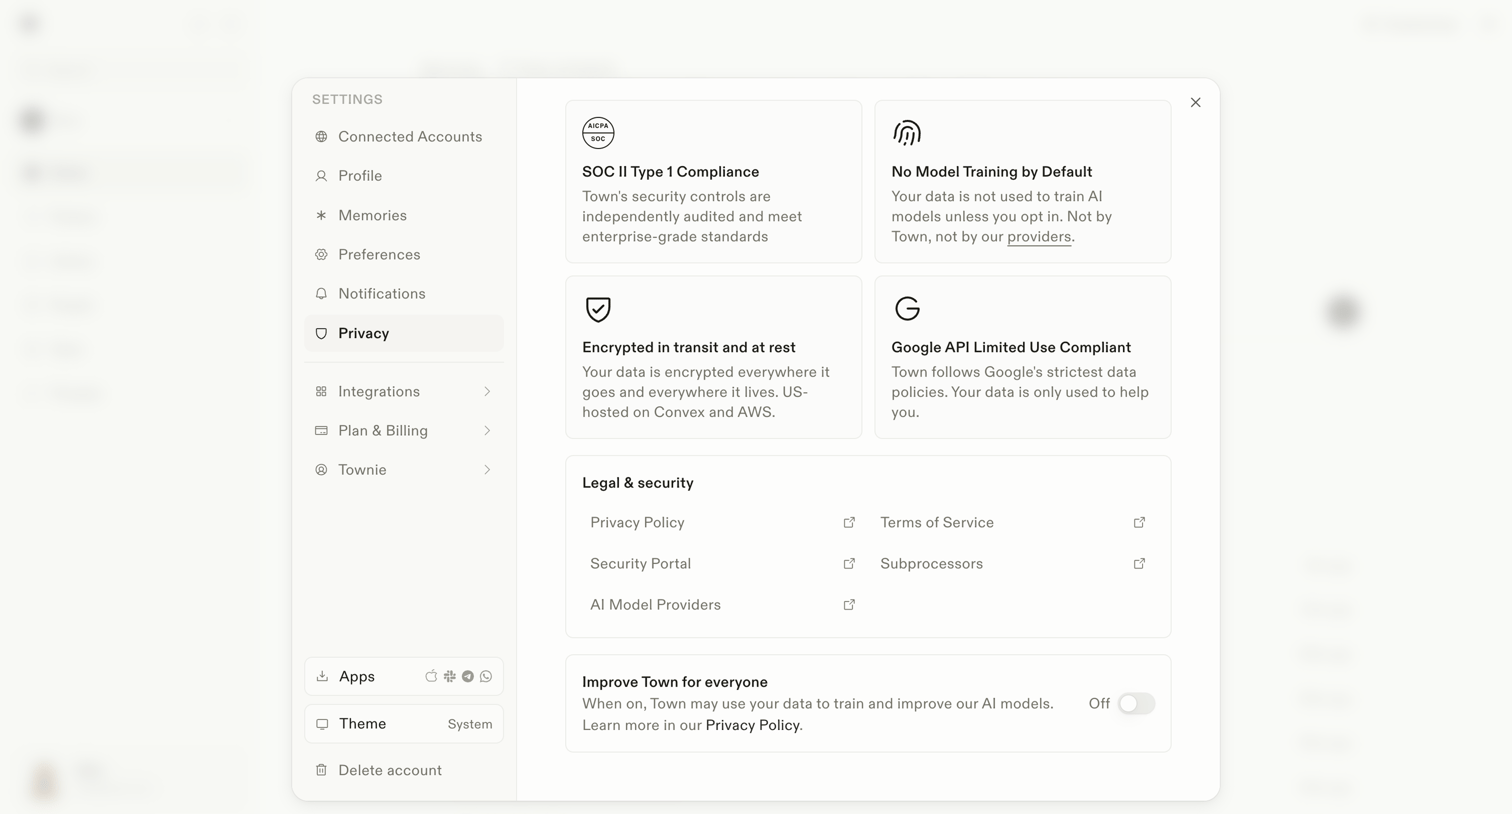Expand the Plan & Billing chevron
Viewport: 1512px width, 814px height.
pyautogui.click(x=487, y=431)
